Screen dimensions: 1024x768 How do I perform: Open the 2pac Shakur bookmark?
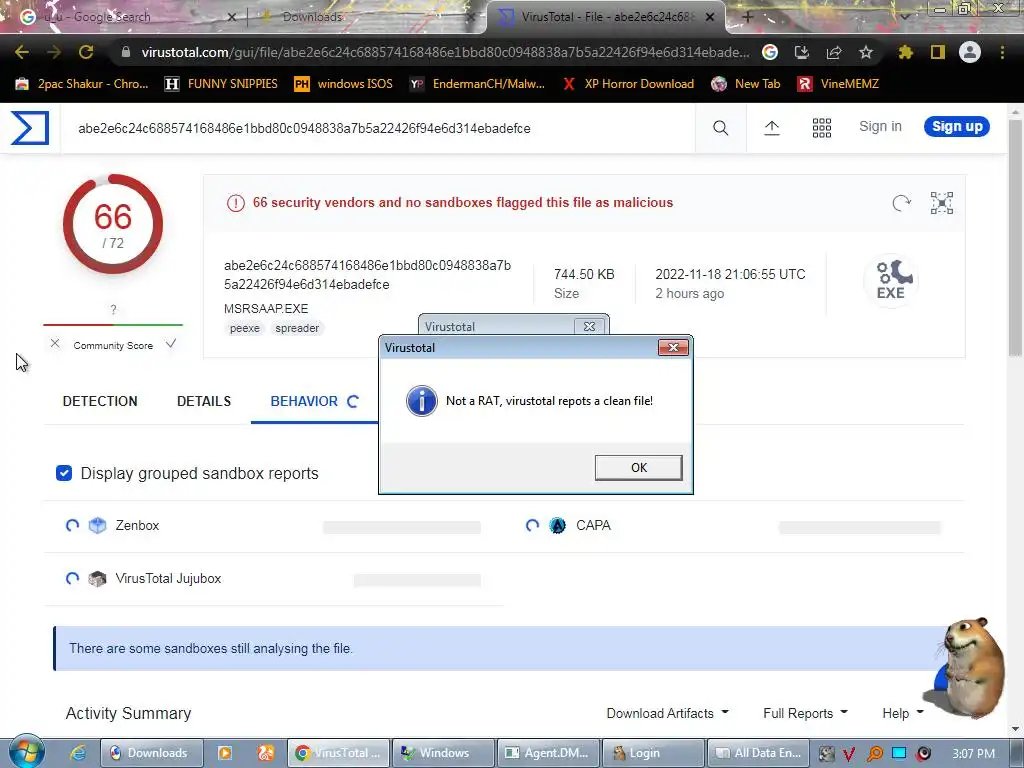[x=82, y=84]
